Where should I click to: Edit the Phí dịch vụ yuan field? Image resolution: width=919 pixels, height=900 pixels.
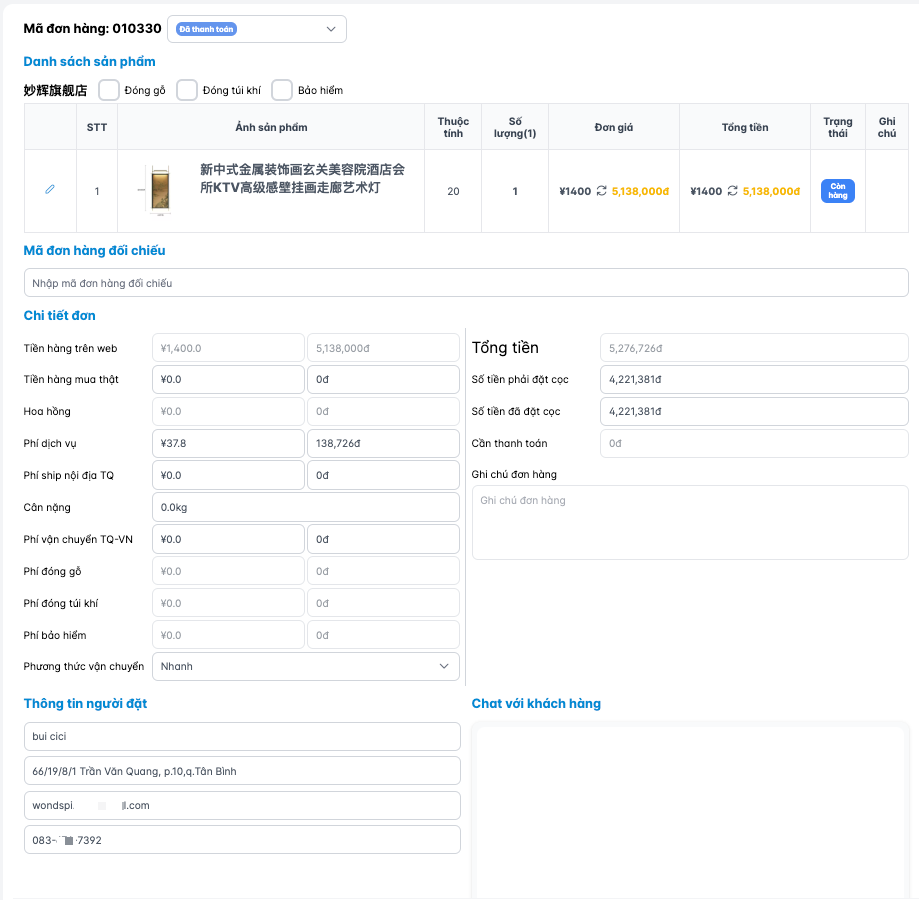pos(228,443)
